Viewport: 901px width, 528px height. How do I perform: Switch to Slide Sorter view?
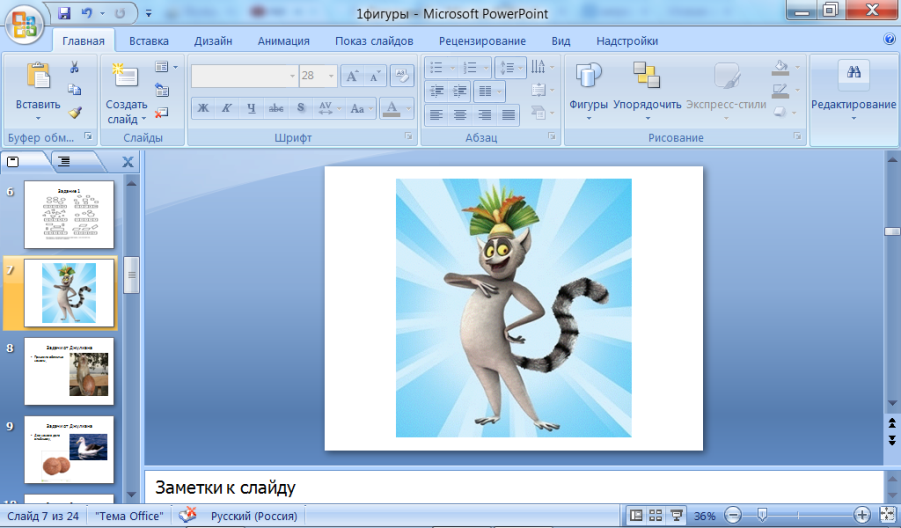pyautogui.click(x=656, y=515)
